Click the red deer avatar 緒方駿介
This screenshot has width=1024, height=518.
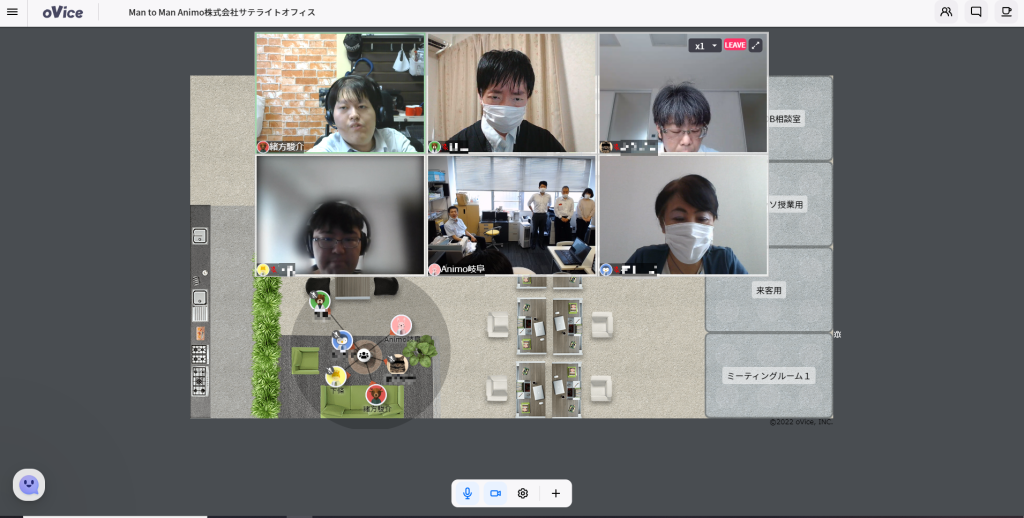pos(376,395)
